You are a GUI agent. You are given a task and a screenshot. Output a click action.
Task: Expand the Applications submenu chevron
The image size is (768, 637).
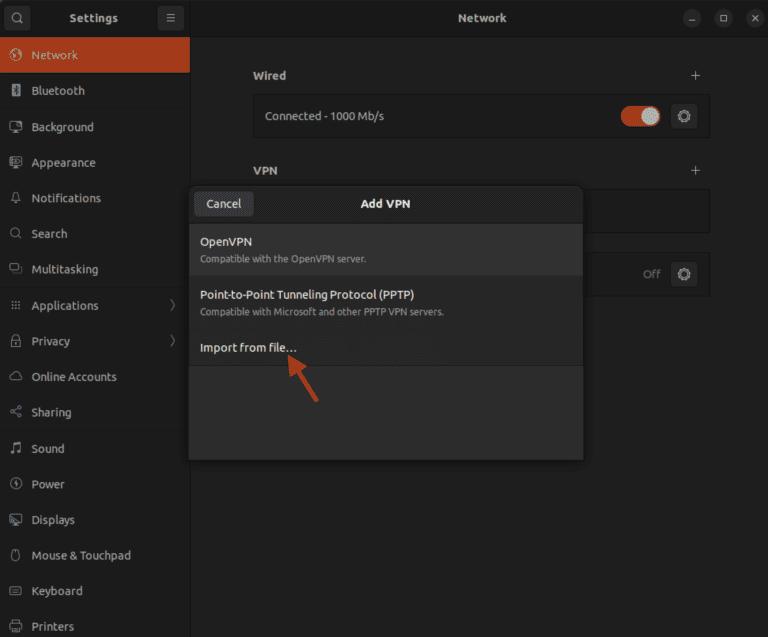pyautogui.click(x=172, y=305)
